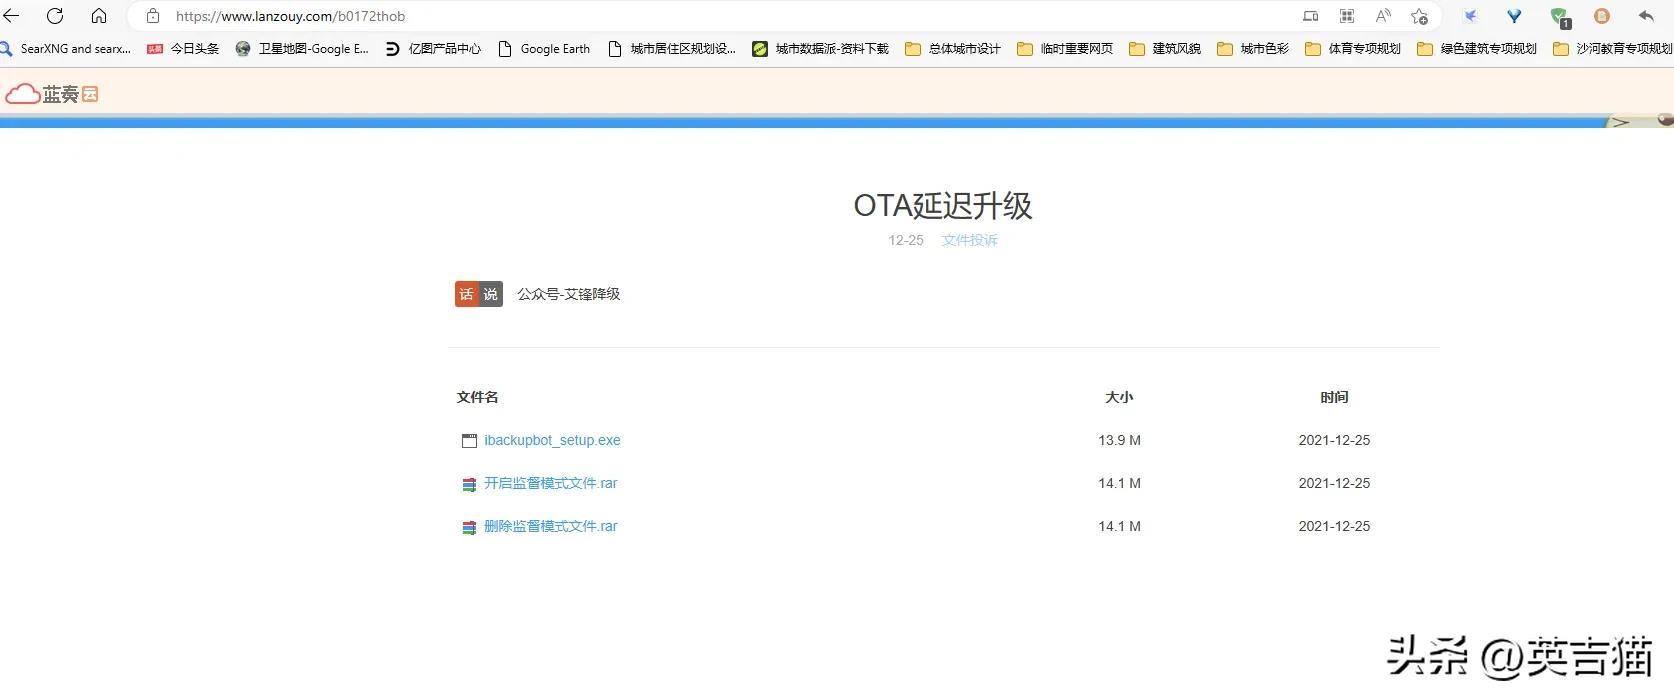Reload the page with the refresh icon

pyautogui.click(x=55, y=16)
